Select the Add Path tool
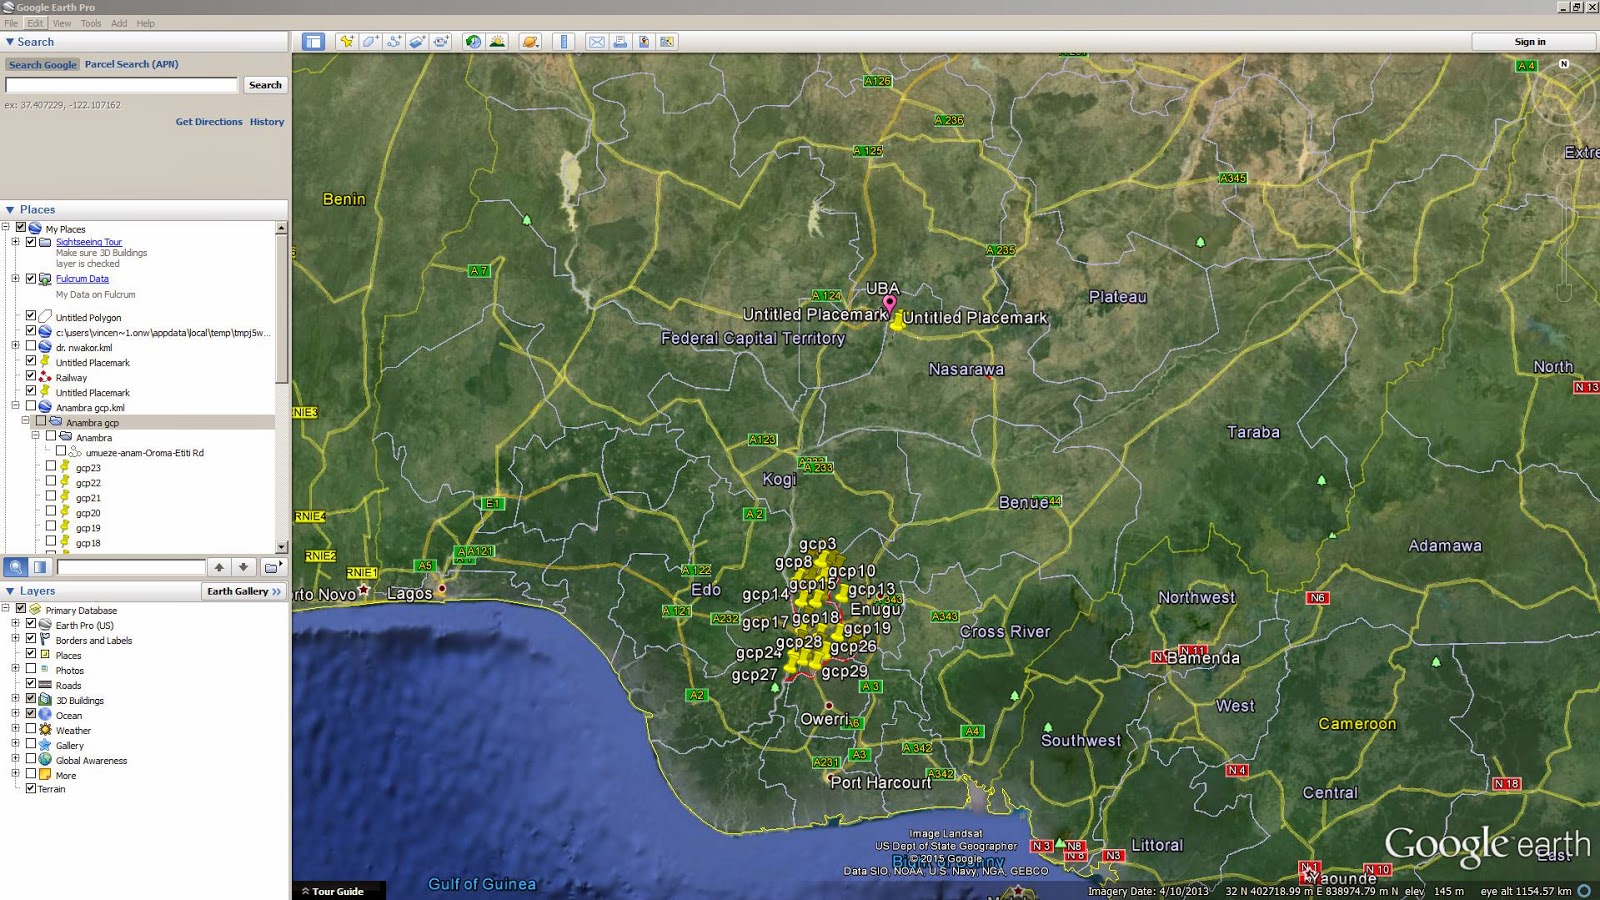1600x900 pixels. [394, 42]
